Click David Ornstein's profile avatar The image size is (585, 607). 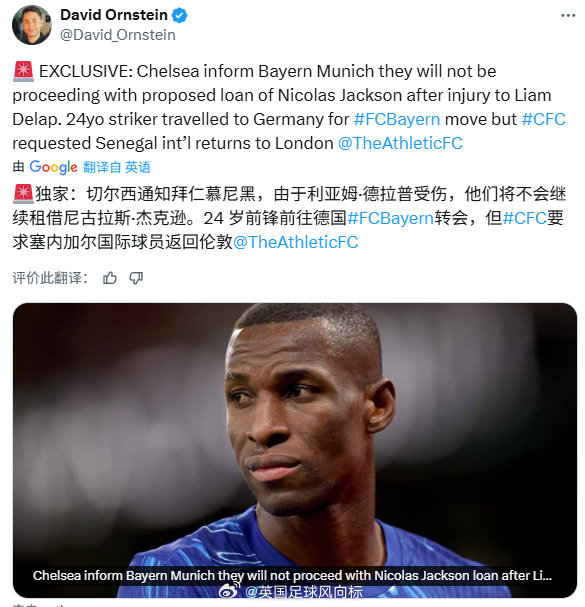[x=32, y=25]
